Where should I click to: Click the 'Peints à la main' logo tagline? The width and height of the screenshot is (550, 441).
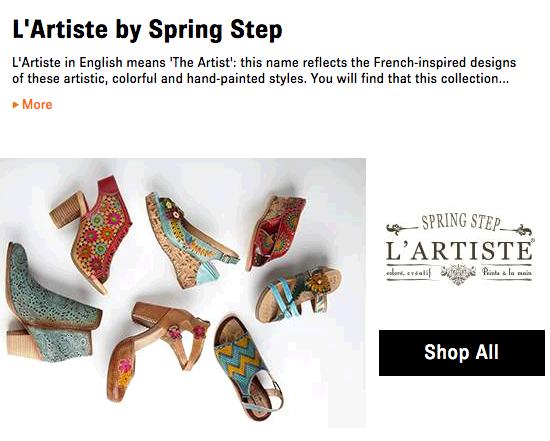pyautogui.click(x=507, y=272)
